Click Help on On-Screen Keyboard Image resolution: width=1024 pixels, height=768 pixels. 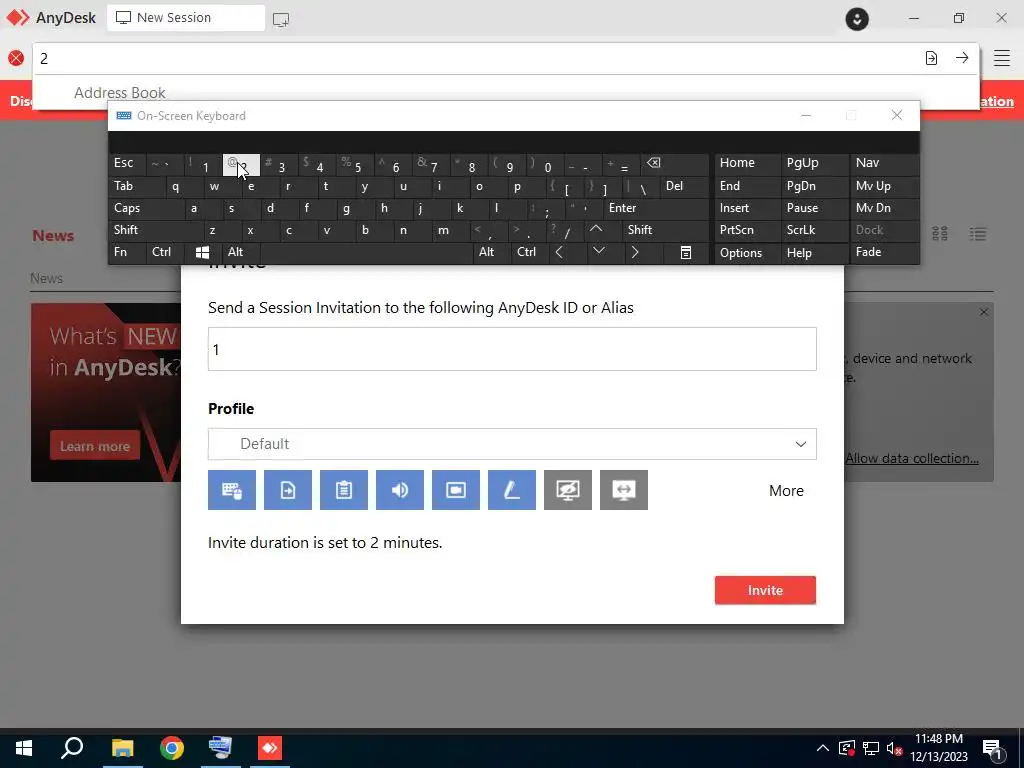coord(814,253)
